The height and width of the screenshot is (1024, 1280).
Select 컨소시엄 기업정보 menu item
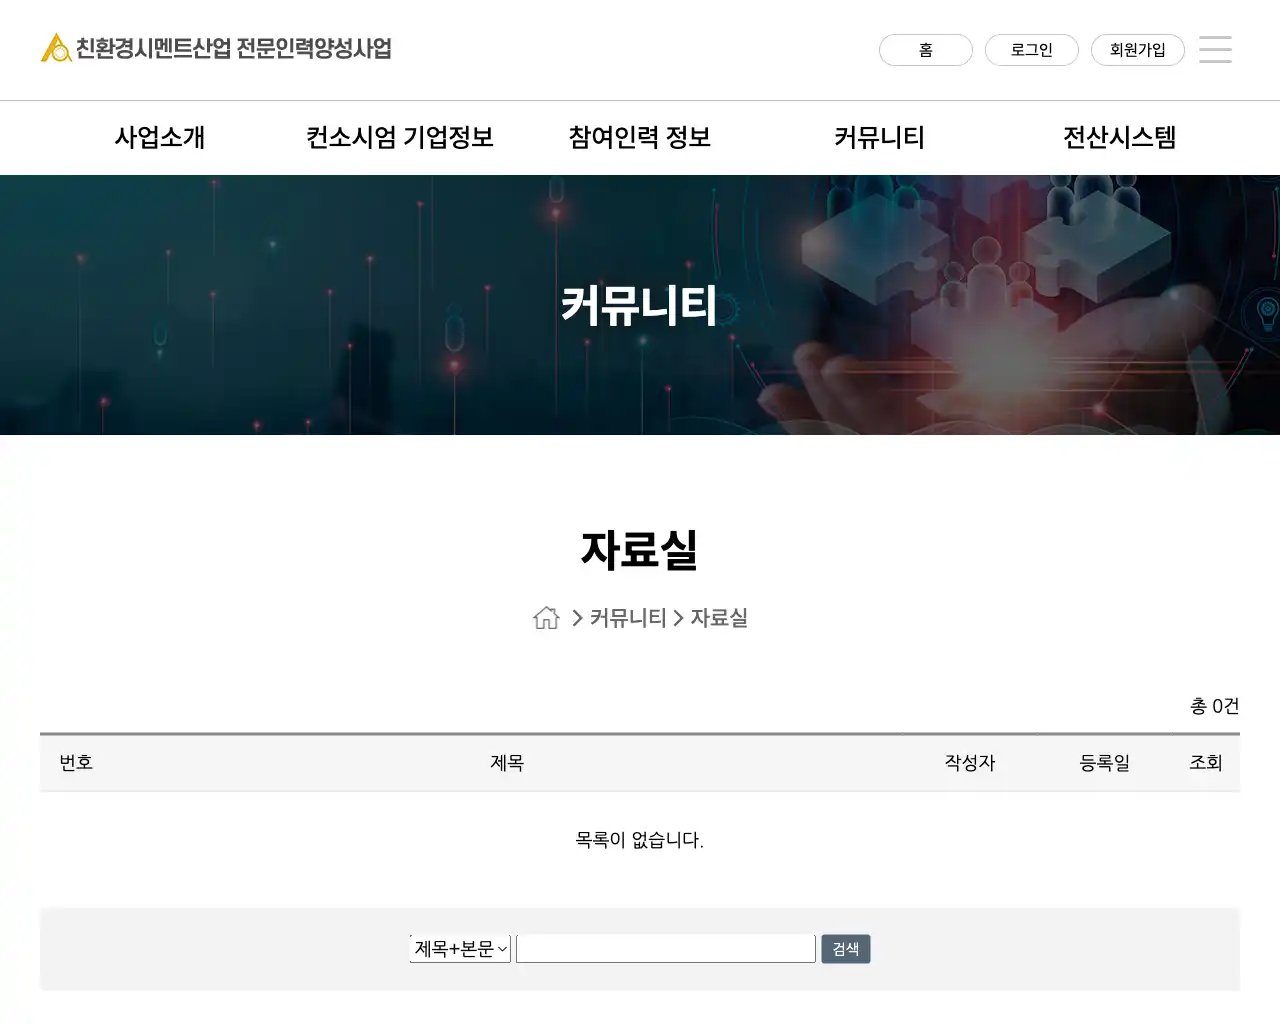tap(400, 138)
